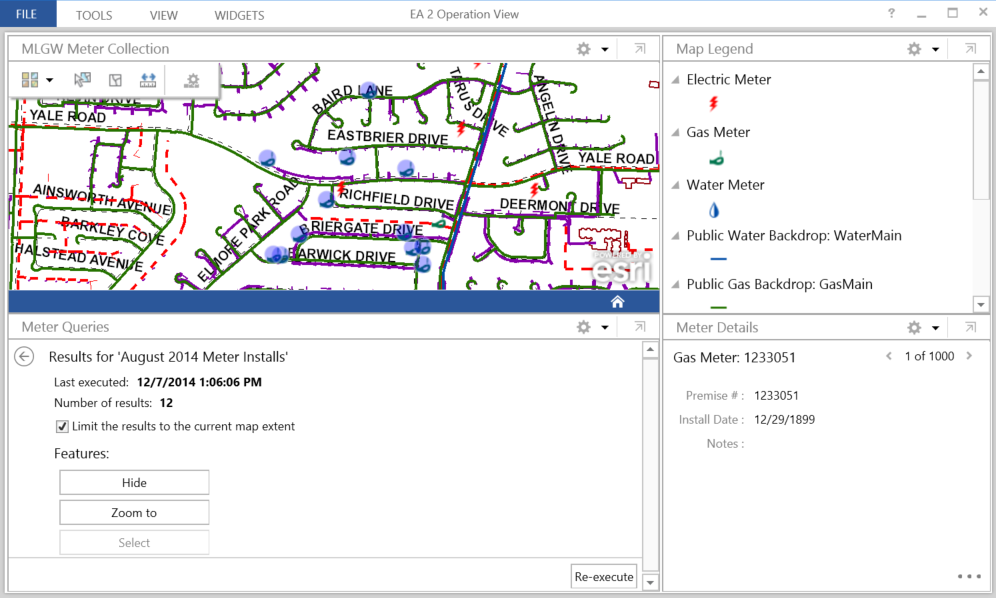Collapse Public Gas Backdrop: GasMain group
Image resolution: width=996 pixels, height=598 pixels.
[x=676, y=284]
